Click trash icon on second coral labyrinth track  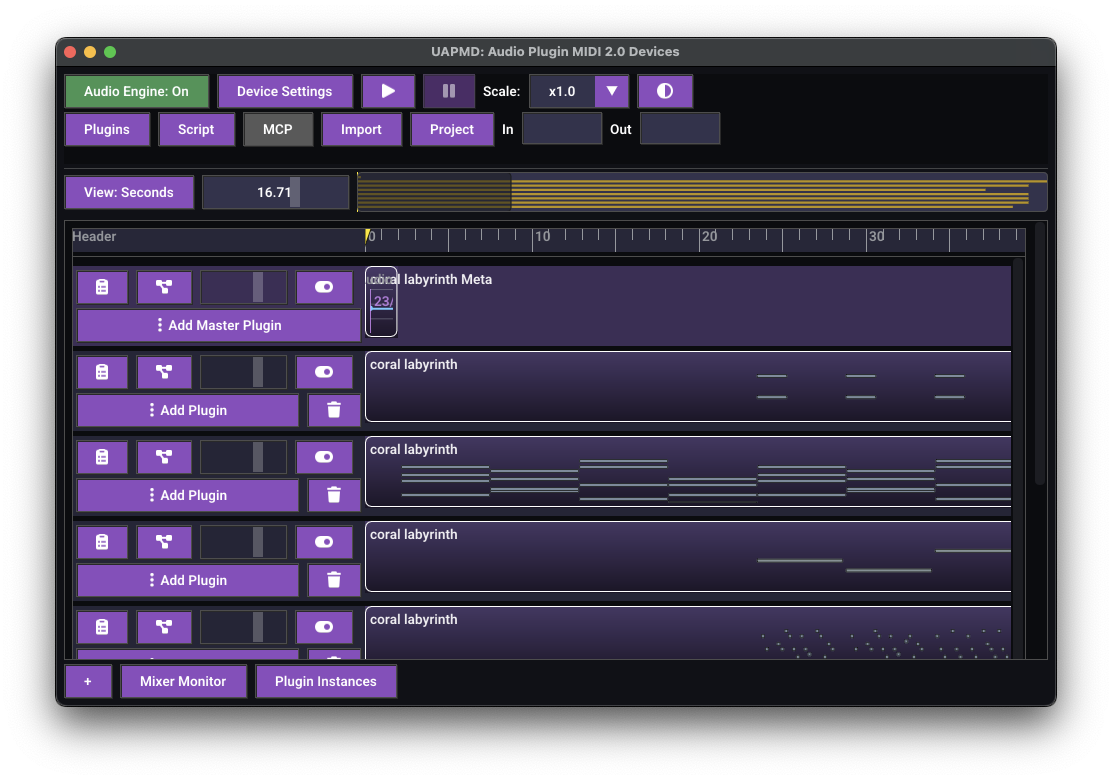pos(334,496)
